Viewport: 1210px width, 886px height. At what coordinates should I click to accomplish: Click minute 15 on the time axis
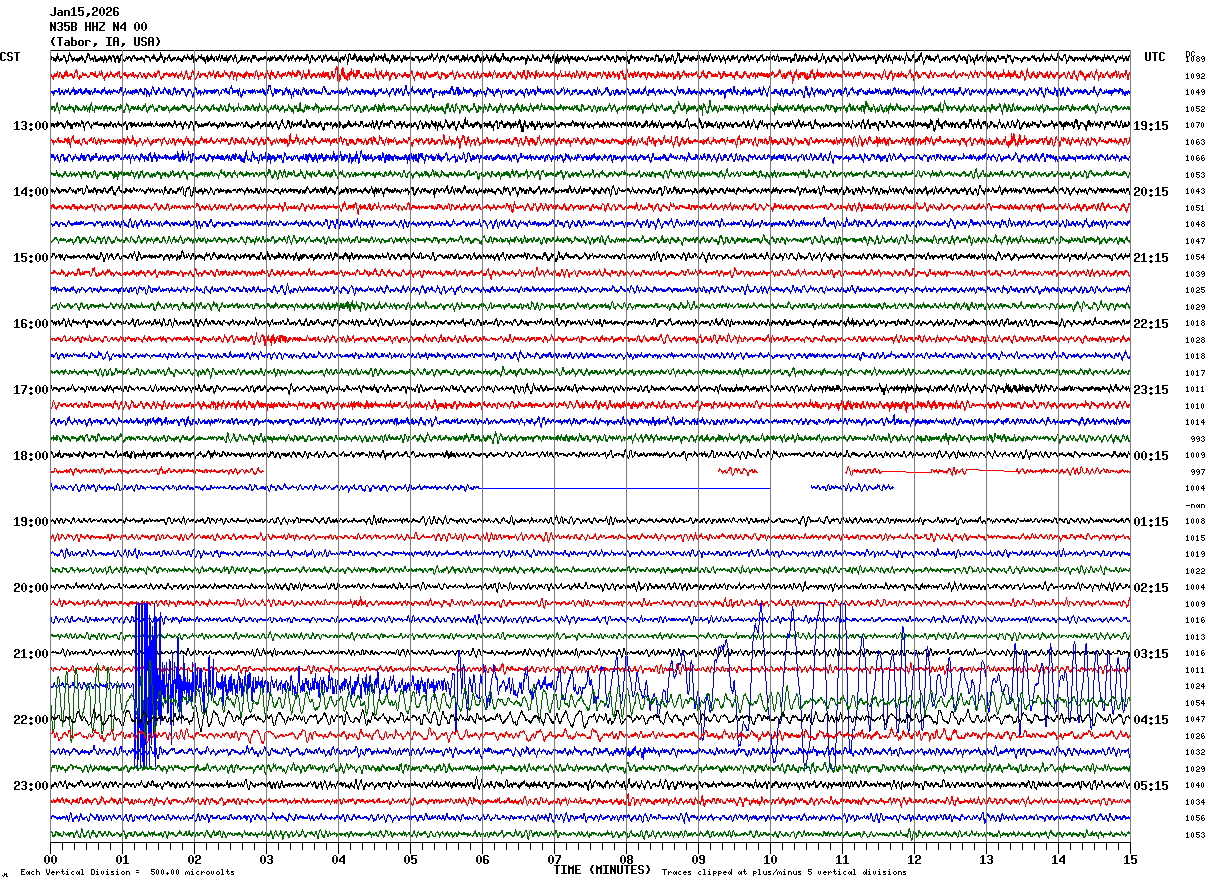coord(1129,859)
